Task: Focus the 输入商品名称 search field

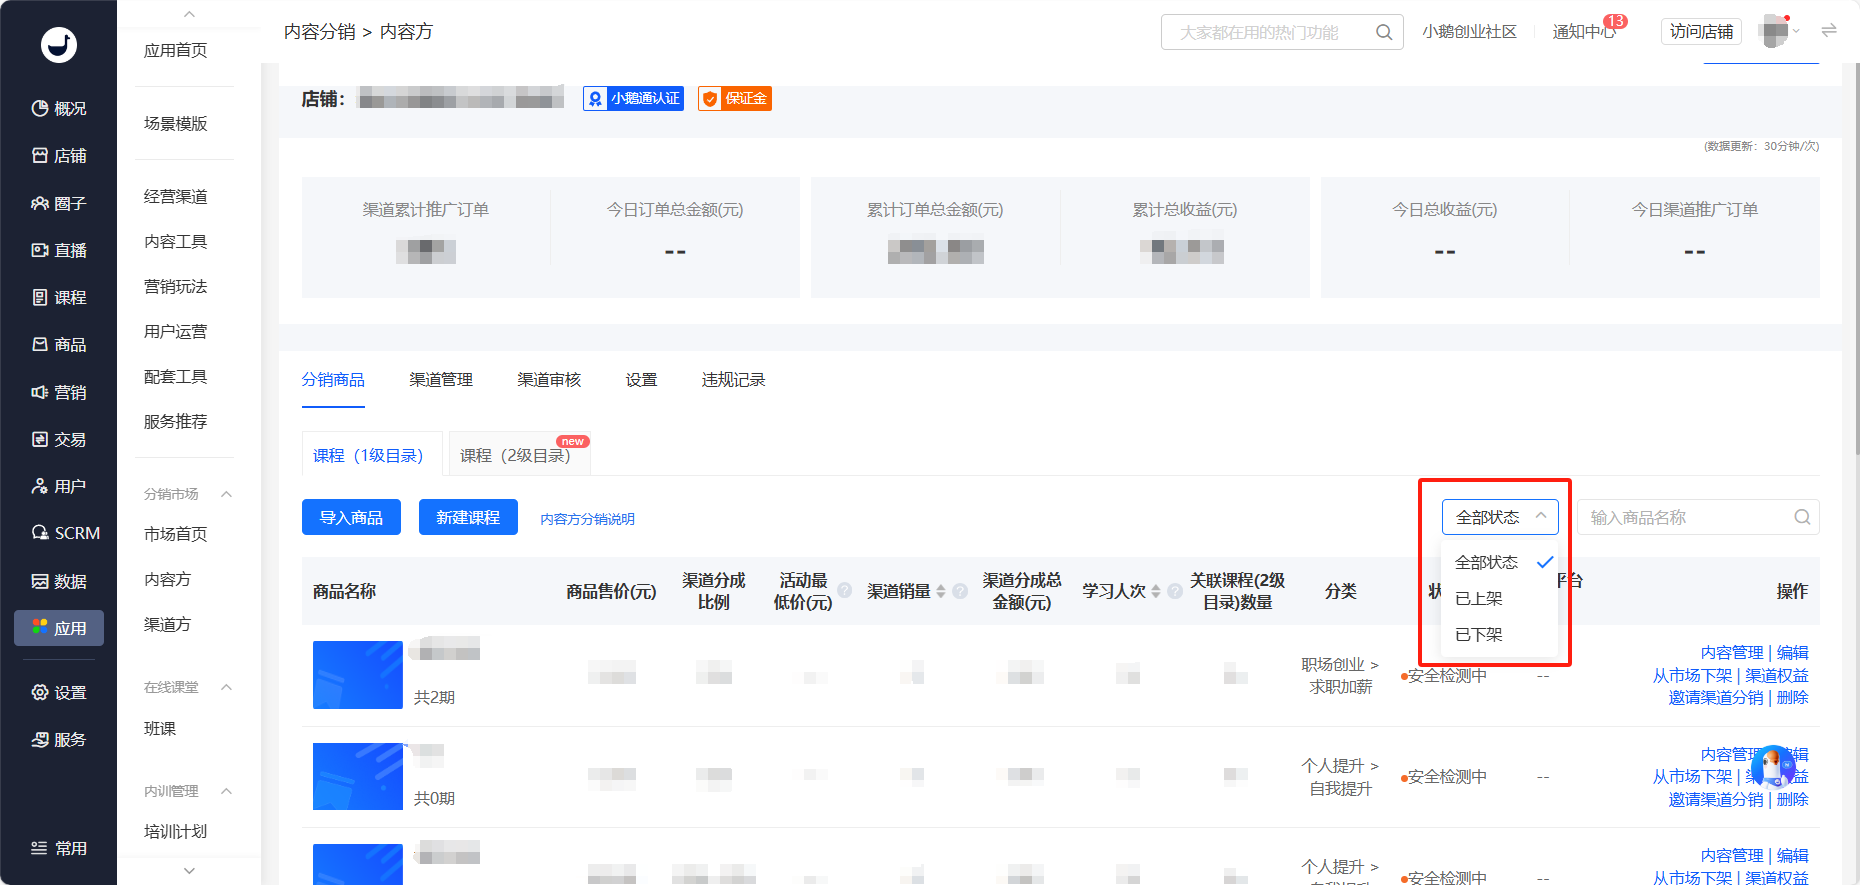Action: click(x=1698, y=517)
